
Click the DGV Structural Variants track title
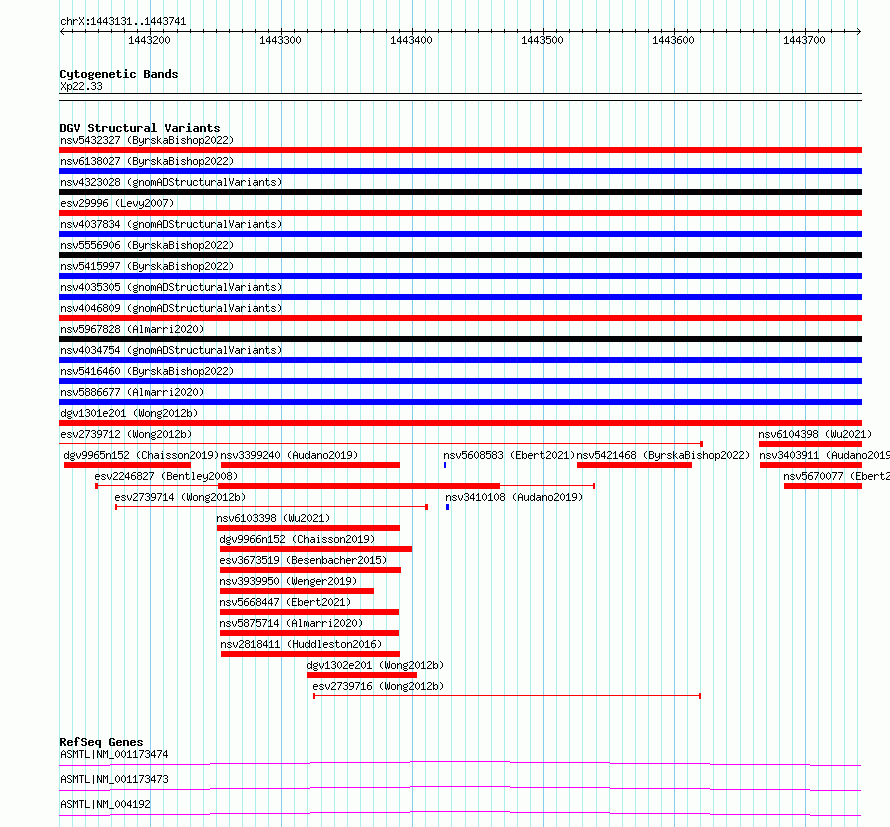(140, 128)
